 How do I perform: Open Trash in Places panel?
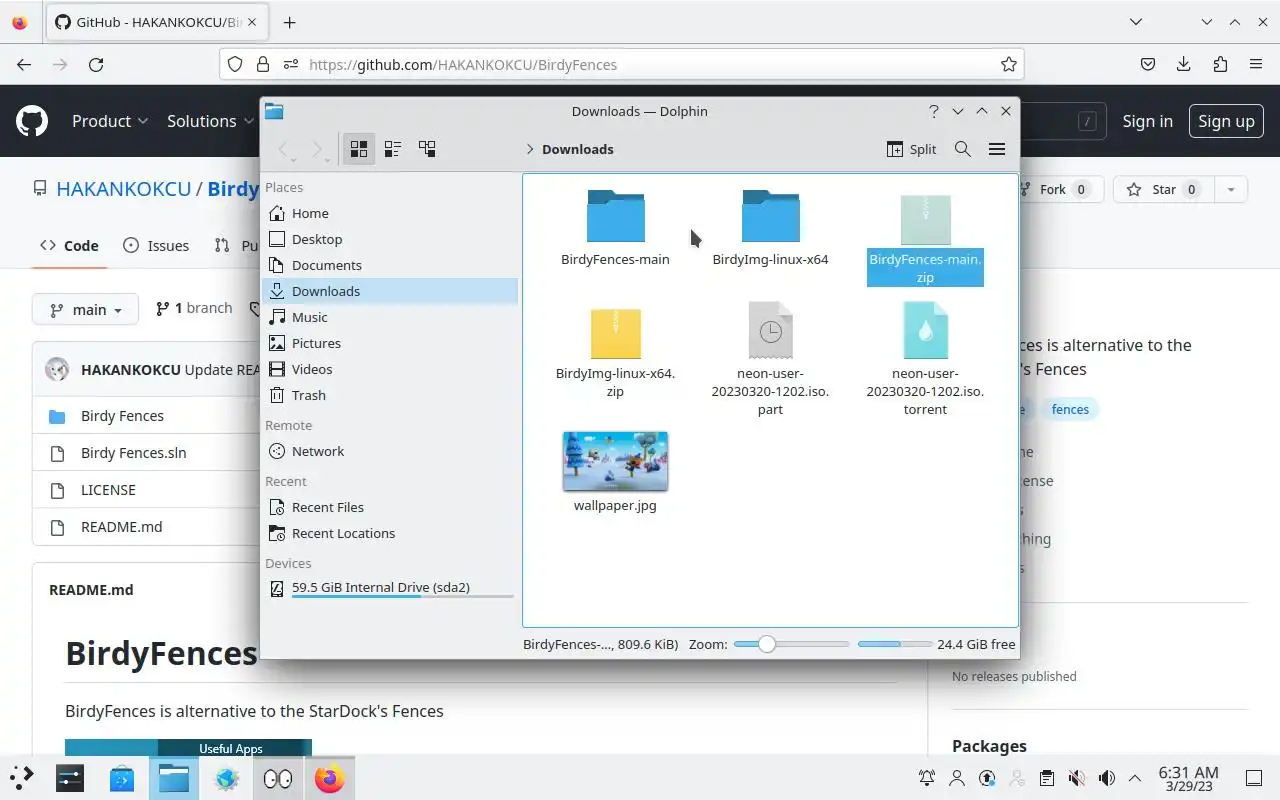click(x=390, y=395)
